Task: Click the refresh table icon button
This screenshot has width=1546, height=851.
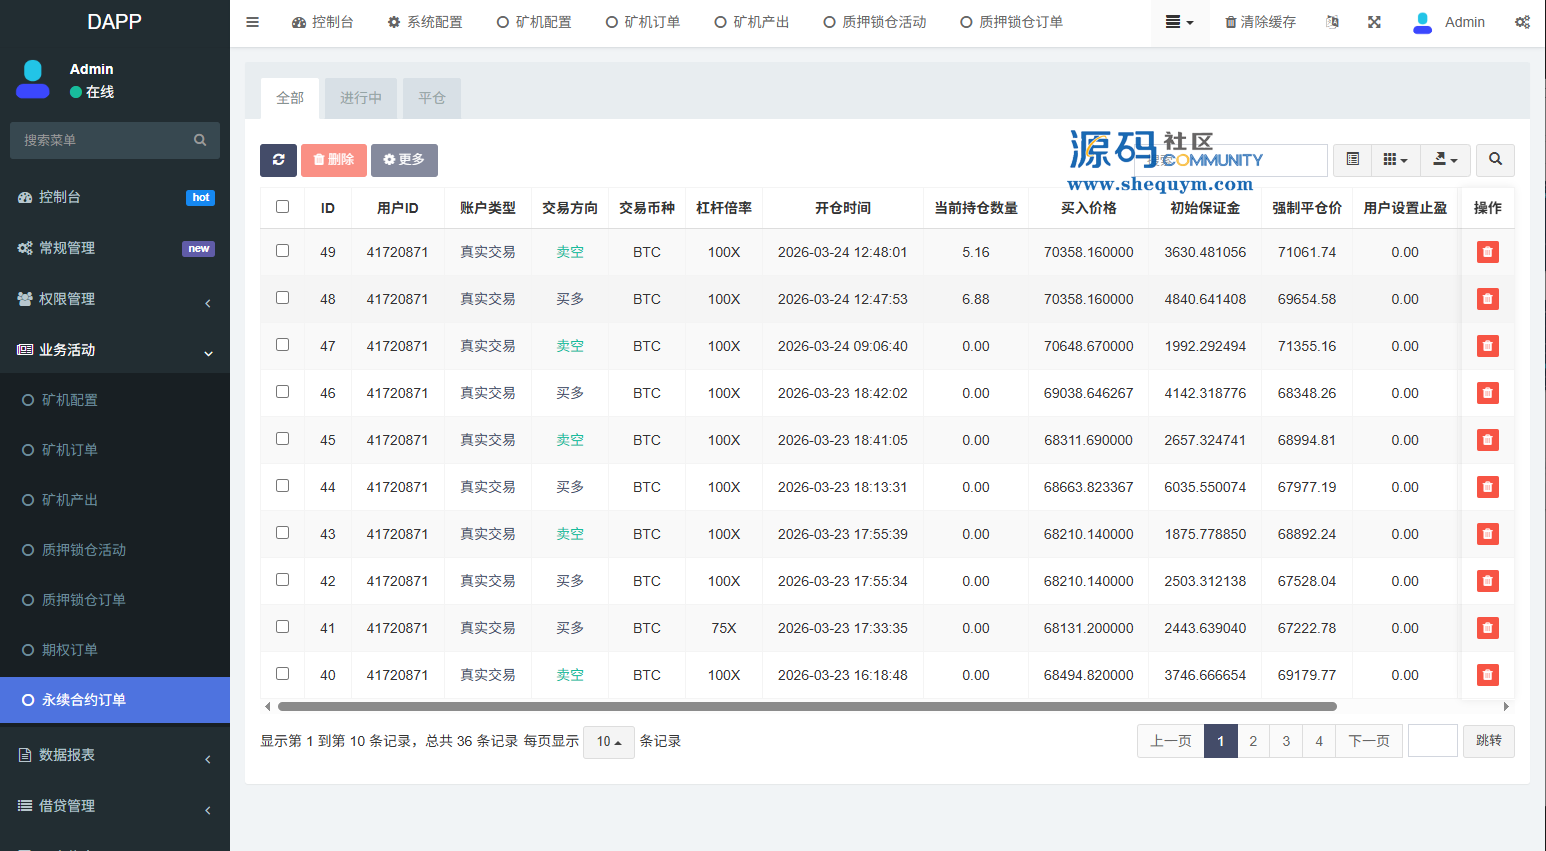Action: pos(278,160)
